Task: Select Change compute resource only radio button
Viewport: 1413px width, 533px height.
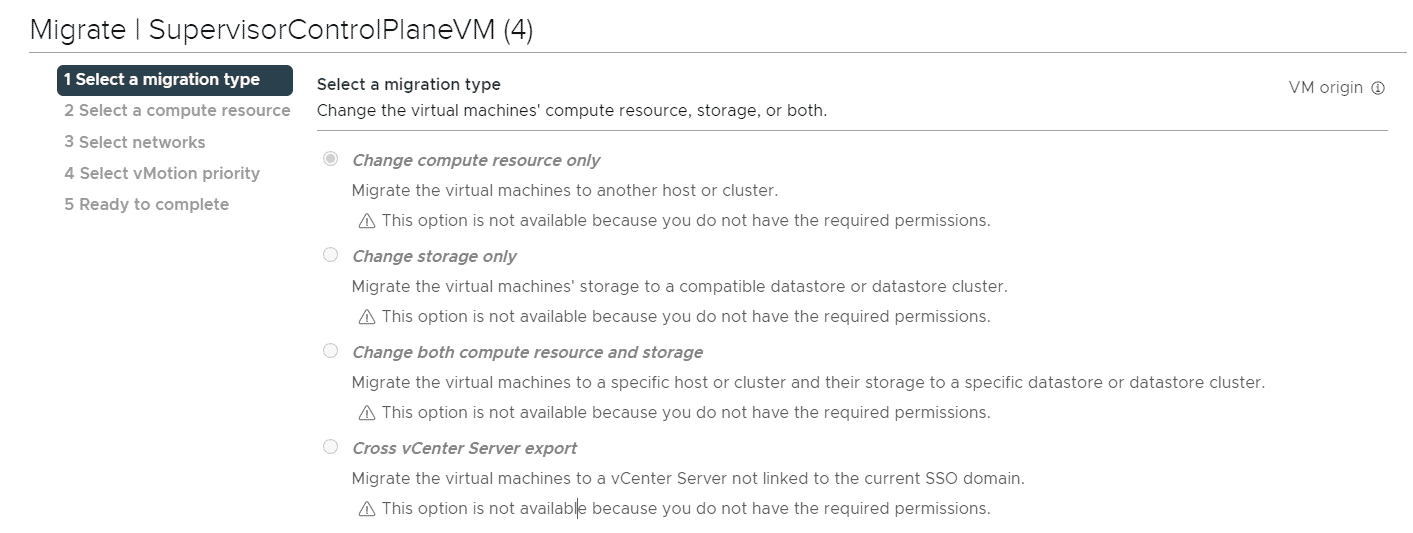Action: pyautogui.click(x=330, y=159)
